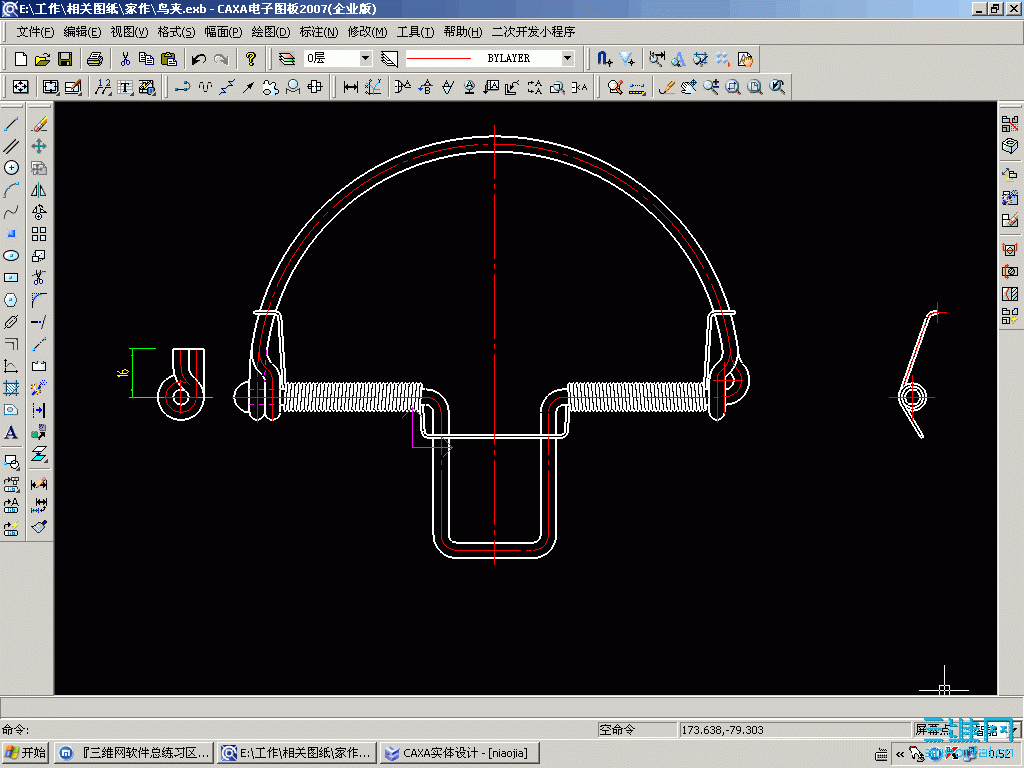Click the linear dimension tool icon
Image resolution: width=1024 pixels, height=768 pixels.
tap(351, 87)
